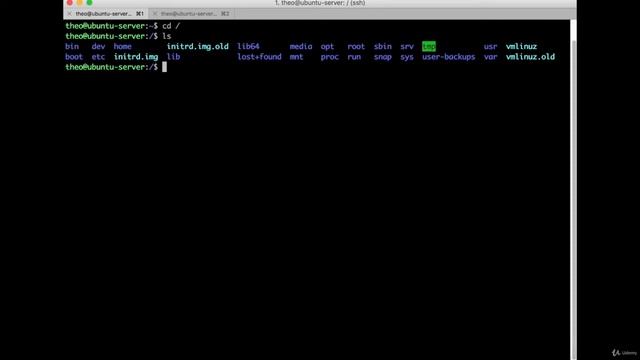Click the 'usr' directory name
The width and height of the screenshot is (640, 360).
[491, 47]
